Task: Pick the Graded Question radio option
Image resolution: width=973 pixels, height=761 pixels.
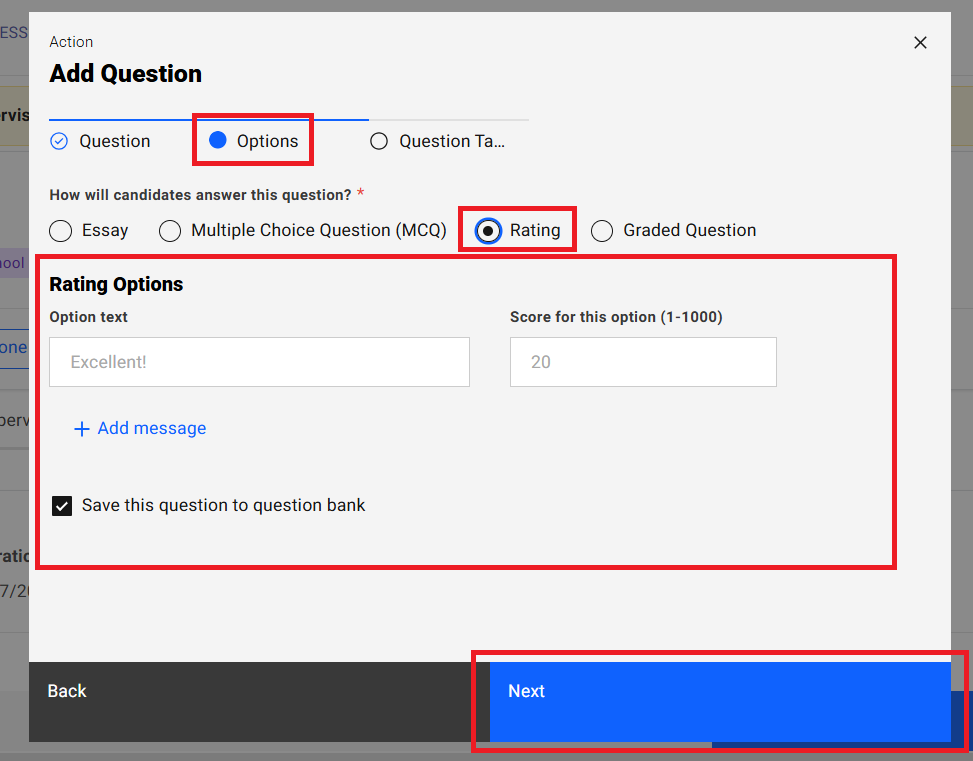Action: [602, 231]
